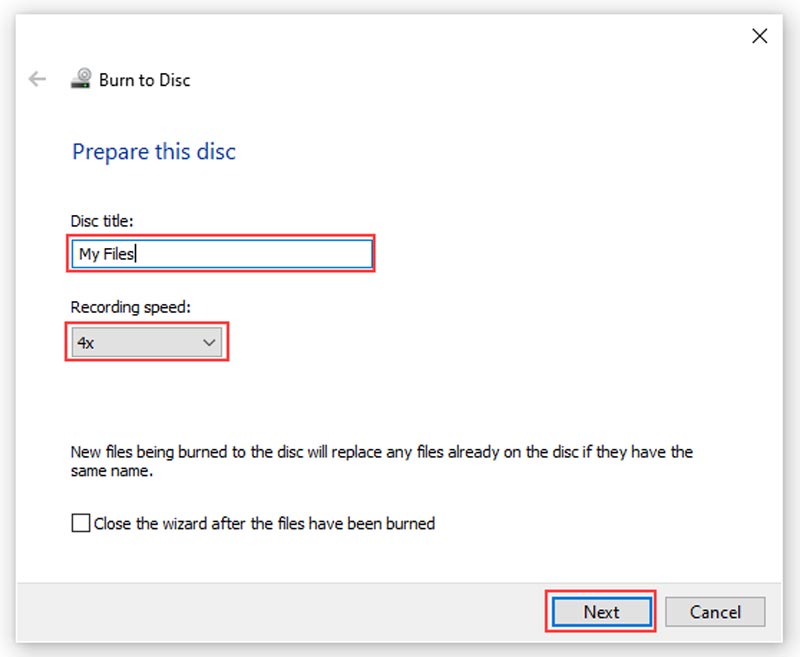Viewport: 800px width, 657px height.
Task: Open the Recording speed dropdown
Action: point(147,342)
